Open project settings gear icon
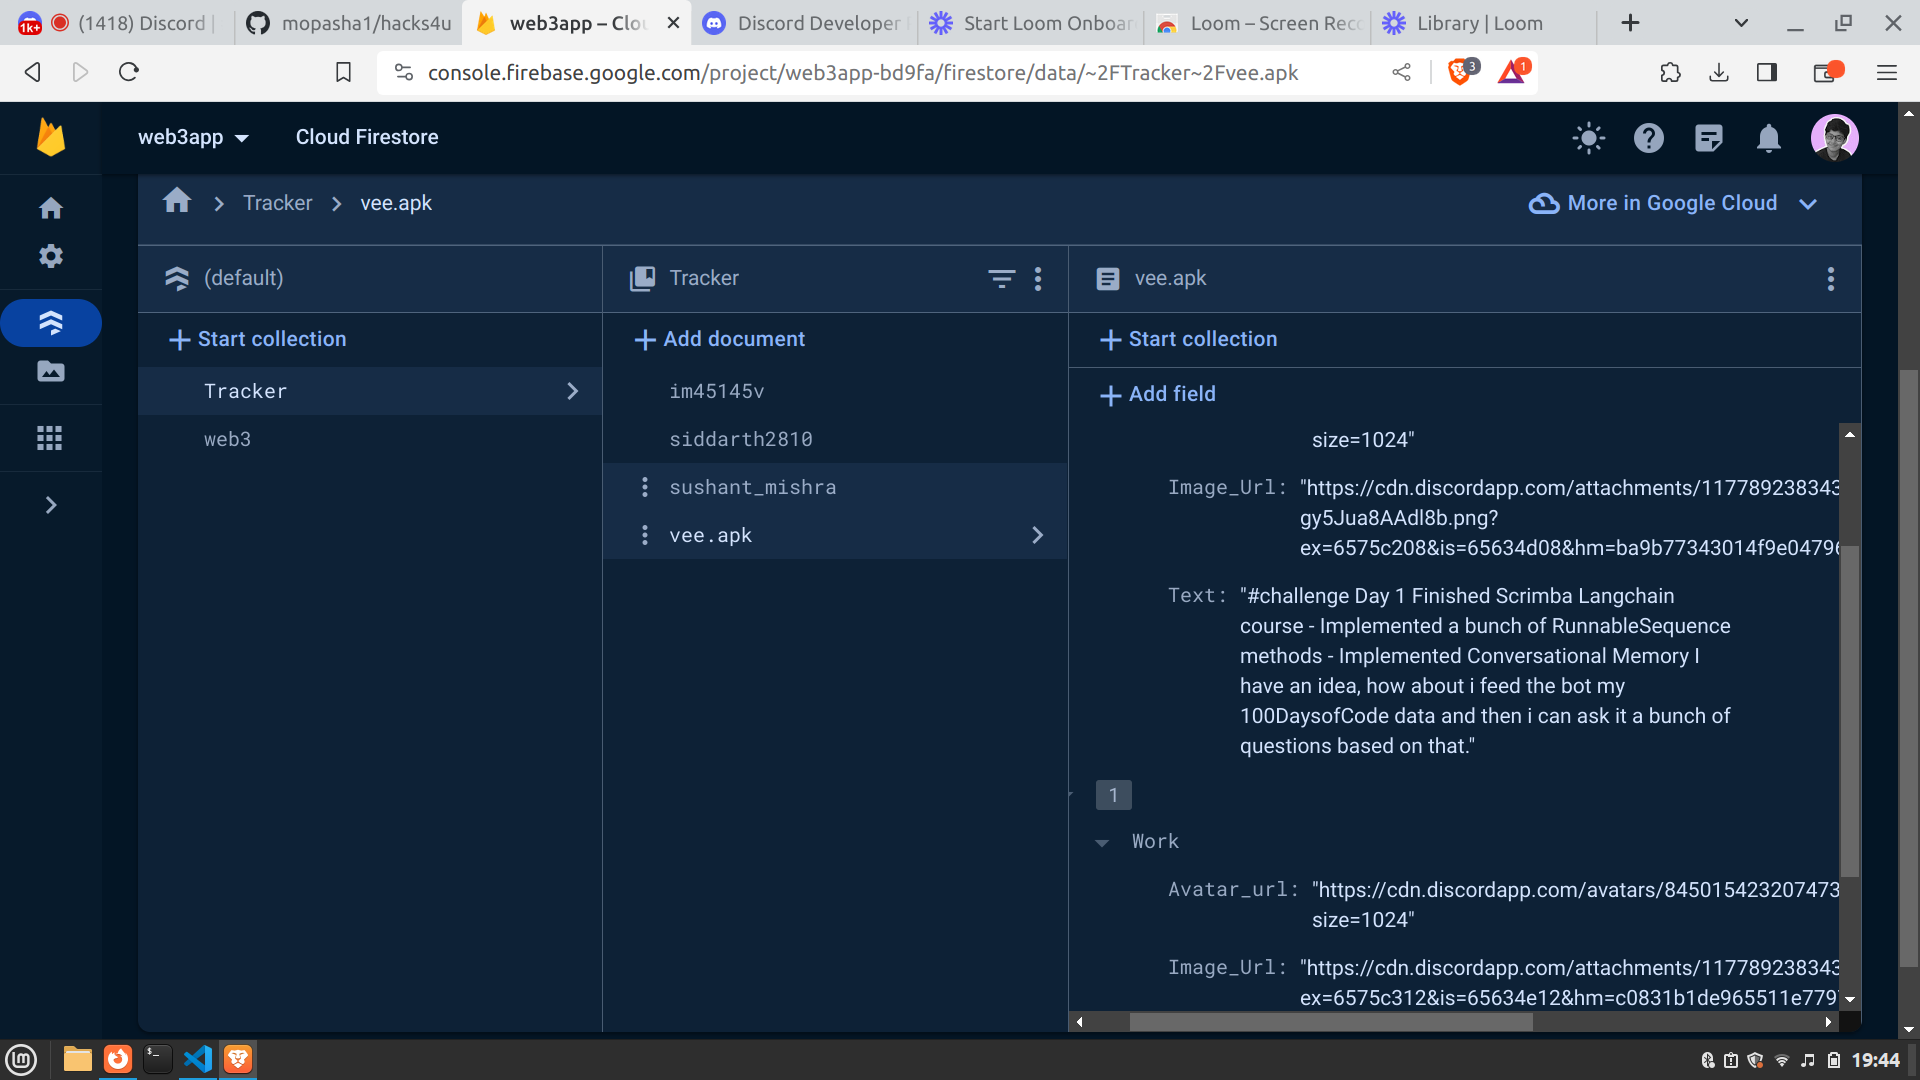Screen dimensions: 1920x1080 coord(50,256)
